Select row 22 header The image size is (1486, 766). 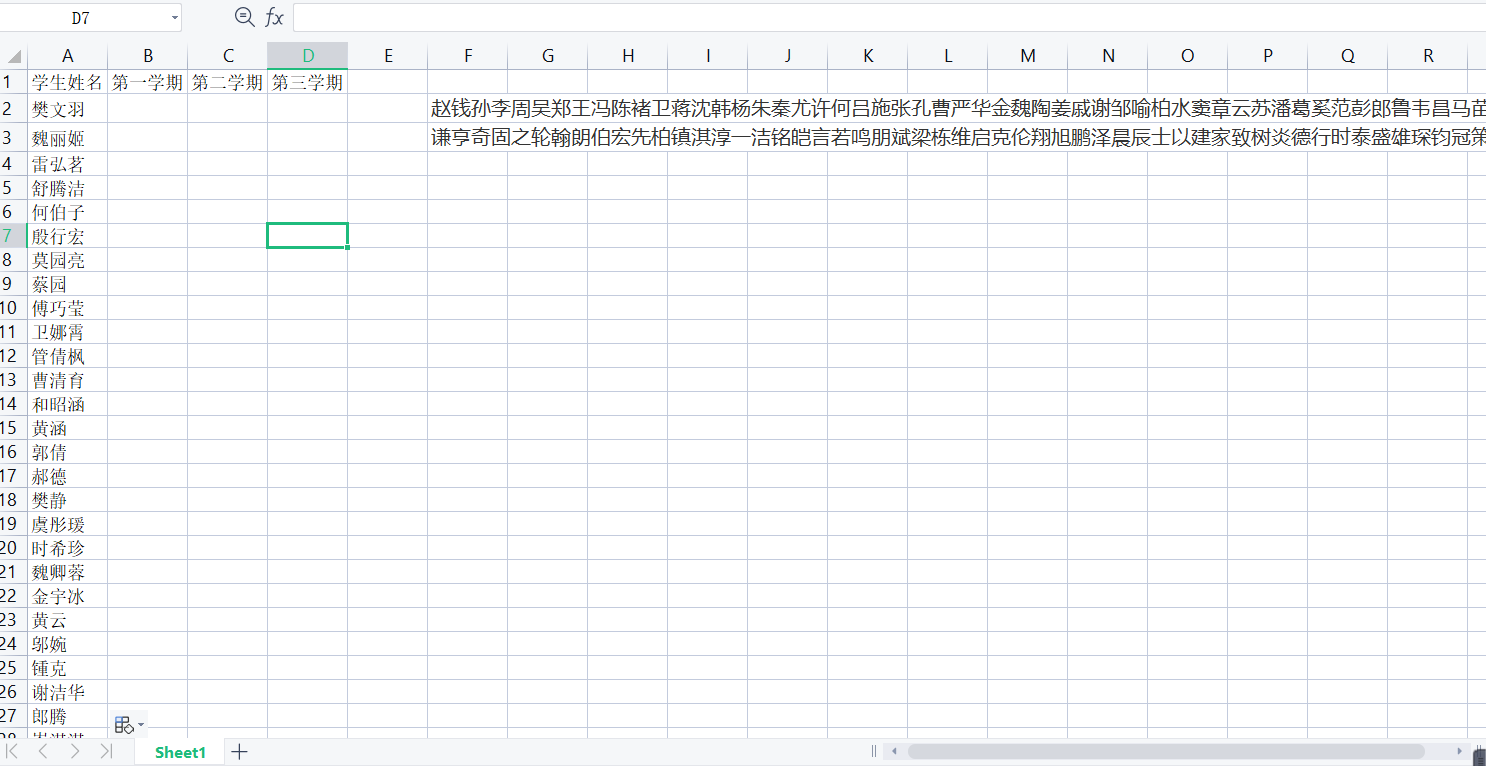point(13,596)
